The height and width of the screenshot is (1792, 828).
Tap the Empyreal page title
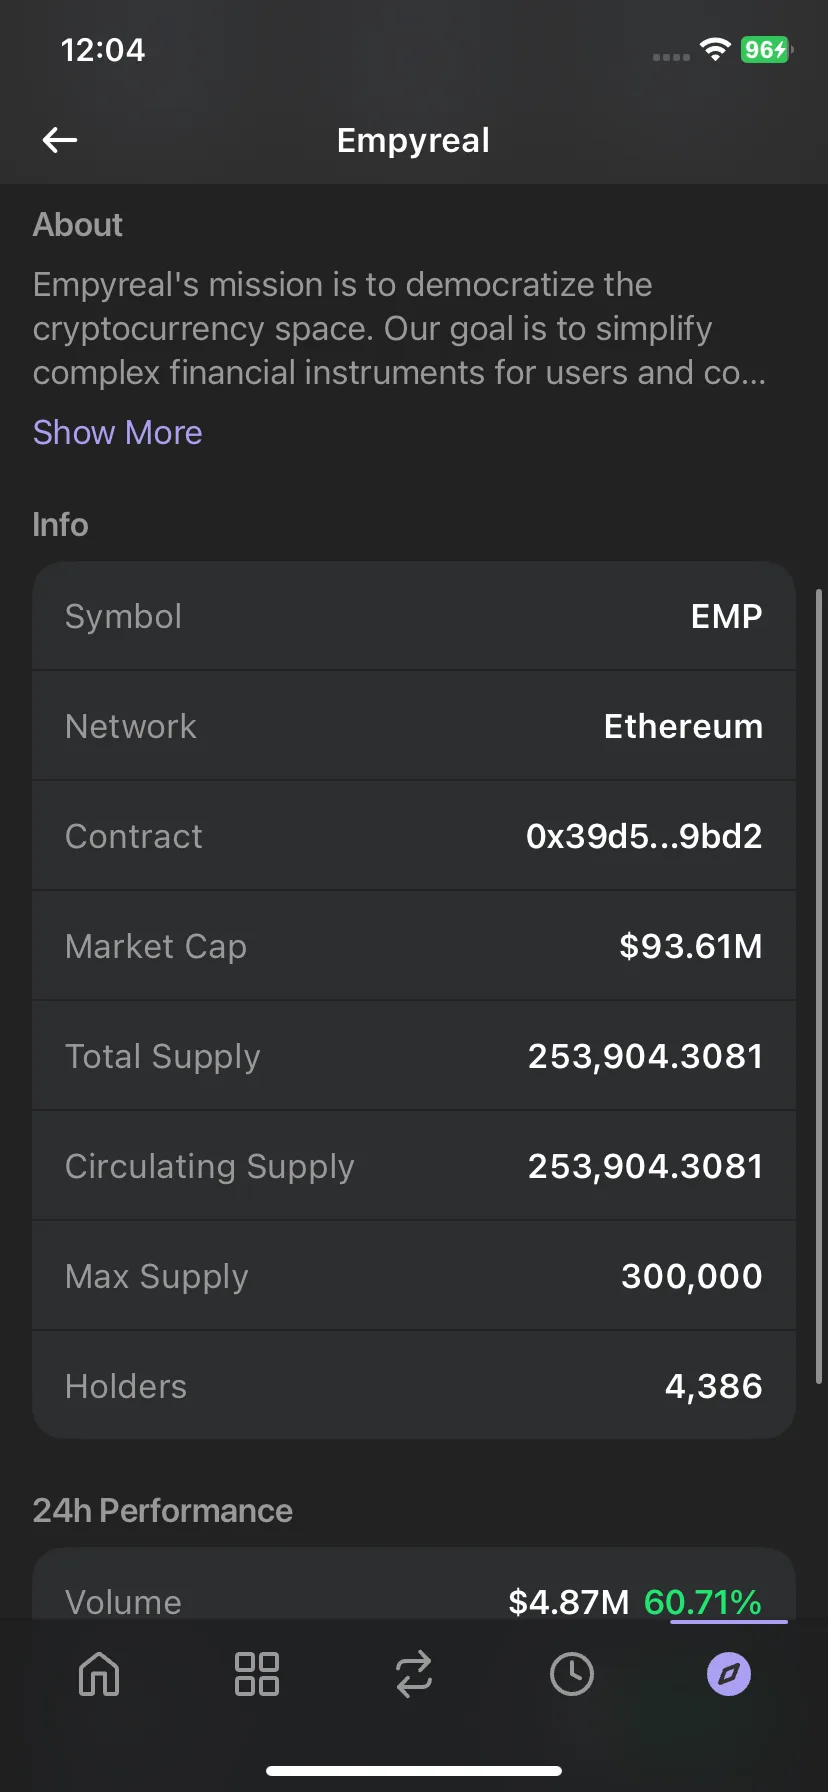[x=413, y=140]
